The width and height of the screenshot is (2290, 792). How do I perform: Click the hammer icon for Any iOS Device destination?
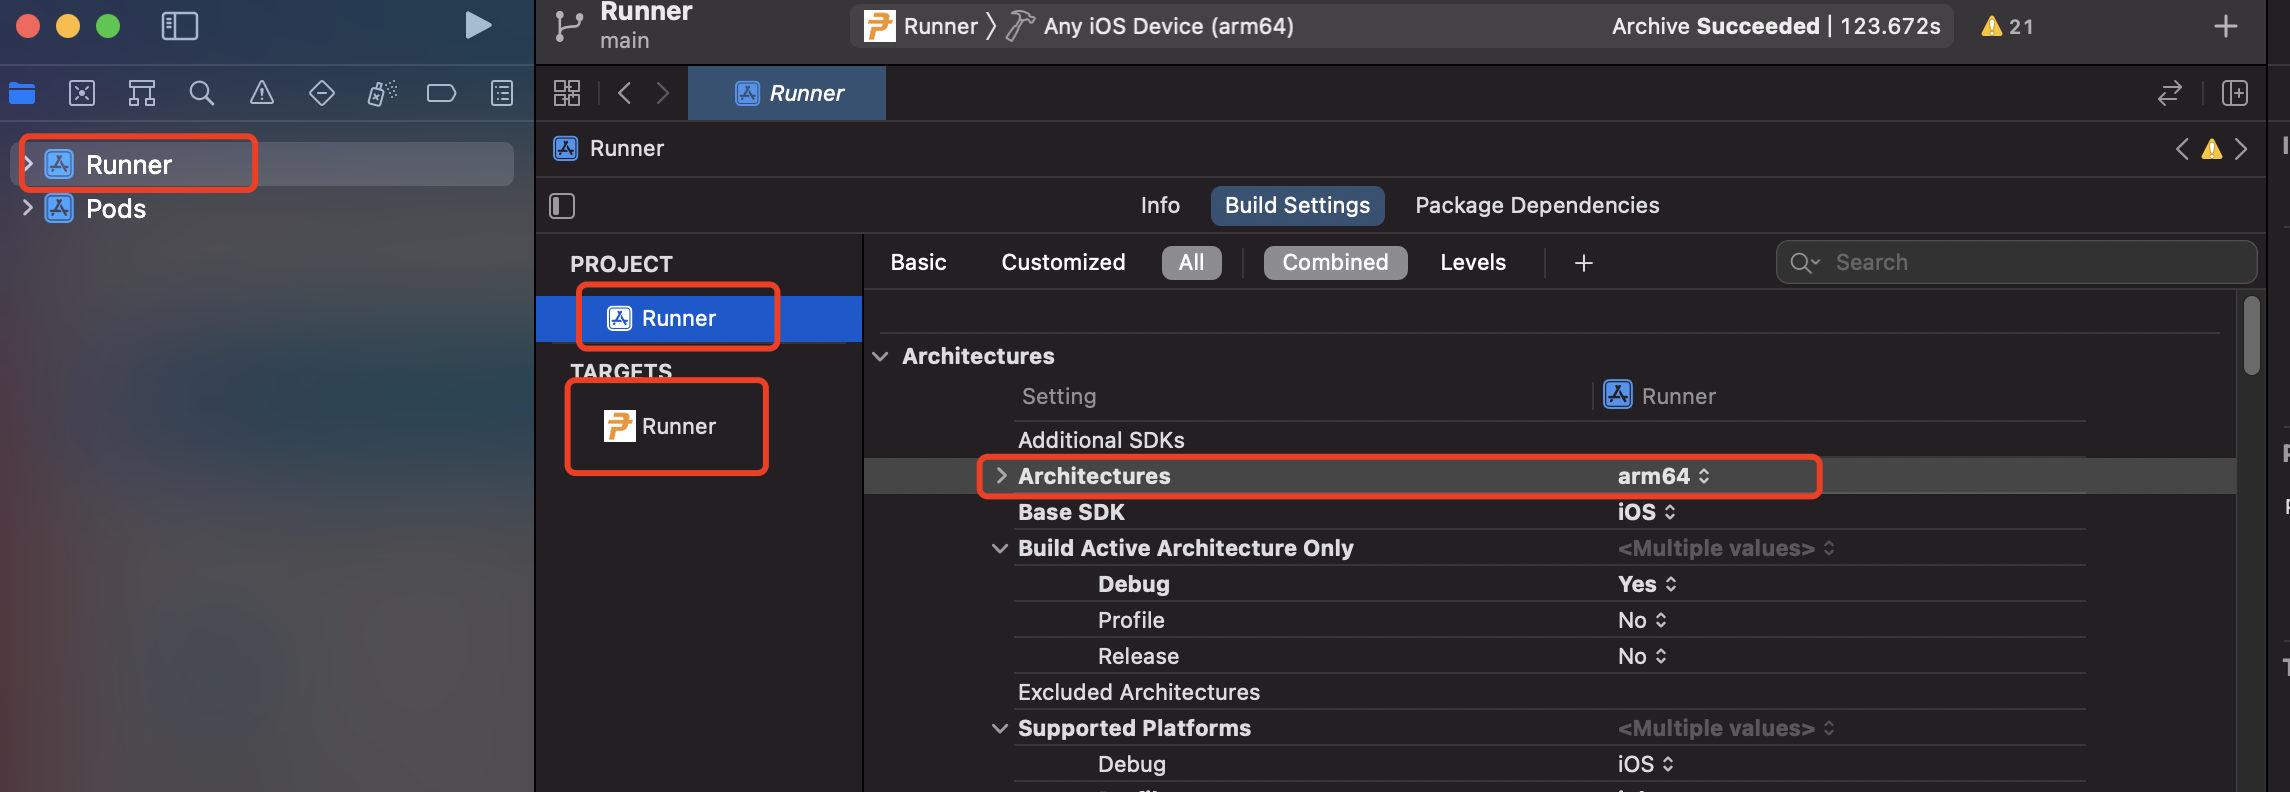tap(1019, 26)
